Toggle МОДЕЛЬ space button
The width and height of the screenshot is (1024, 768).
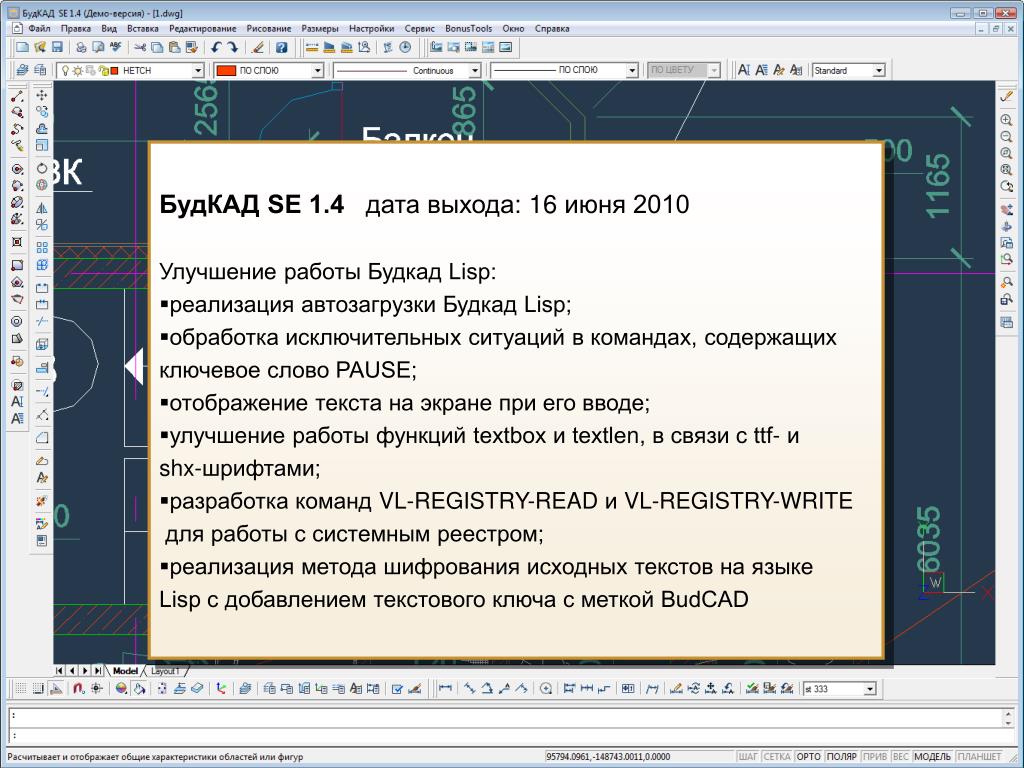pyautogui.click(x=933, y=756)
